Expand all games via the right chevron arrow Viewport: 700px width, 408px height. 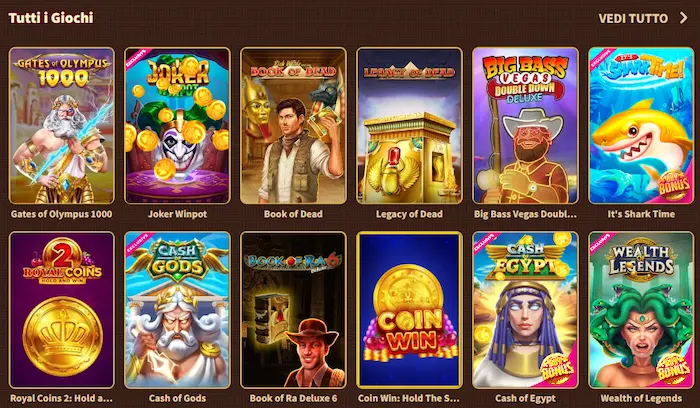(x=683, y=18)
